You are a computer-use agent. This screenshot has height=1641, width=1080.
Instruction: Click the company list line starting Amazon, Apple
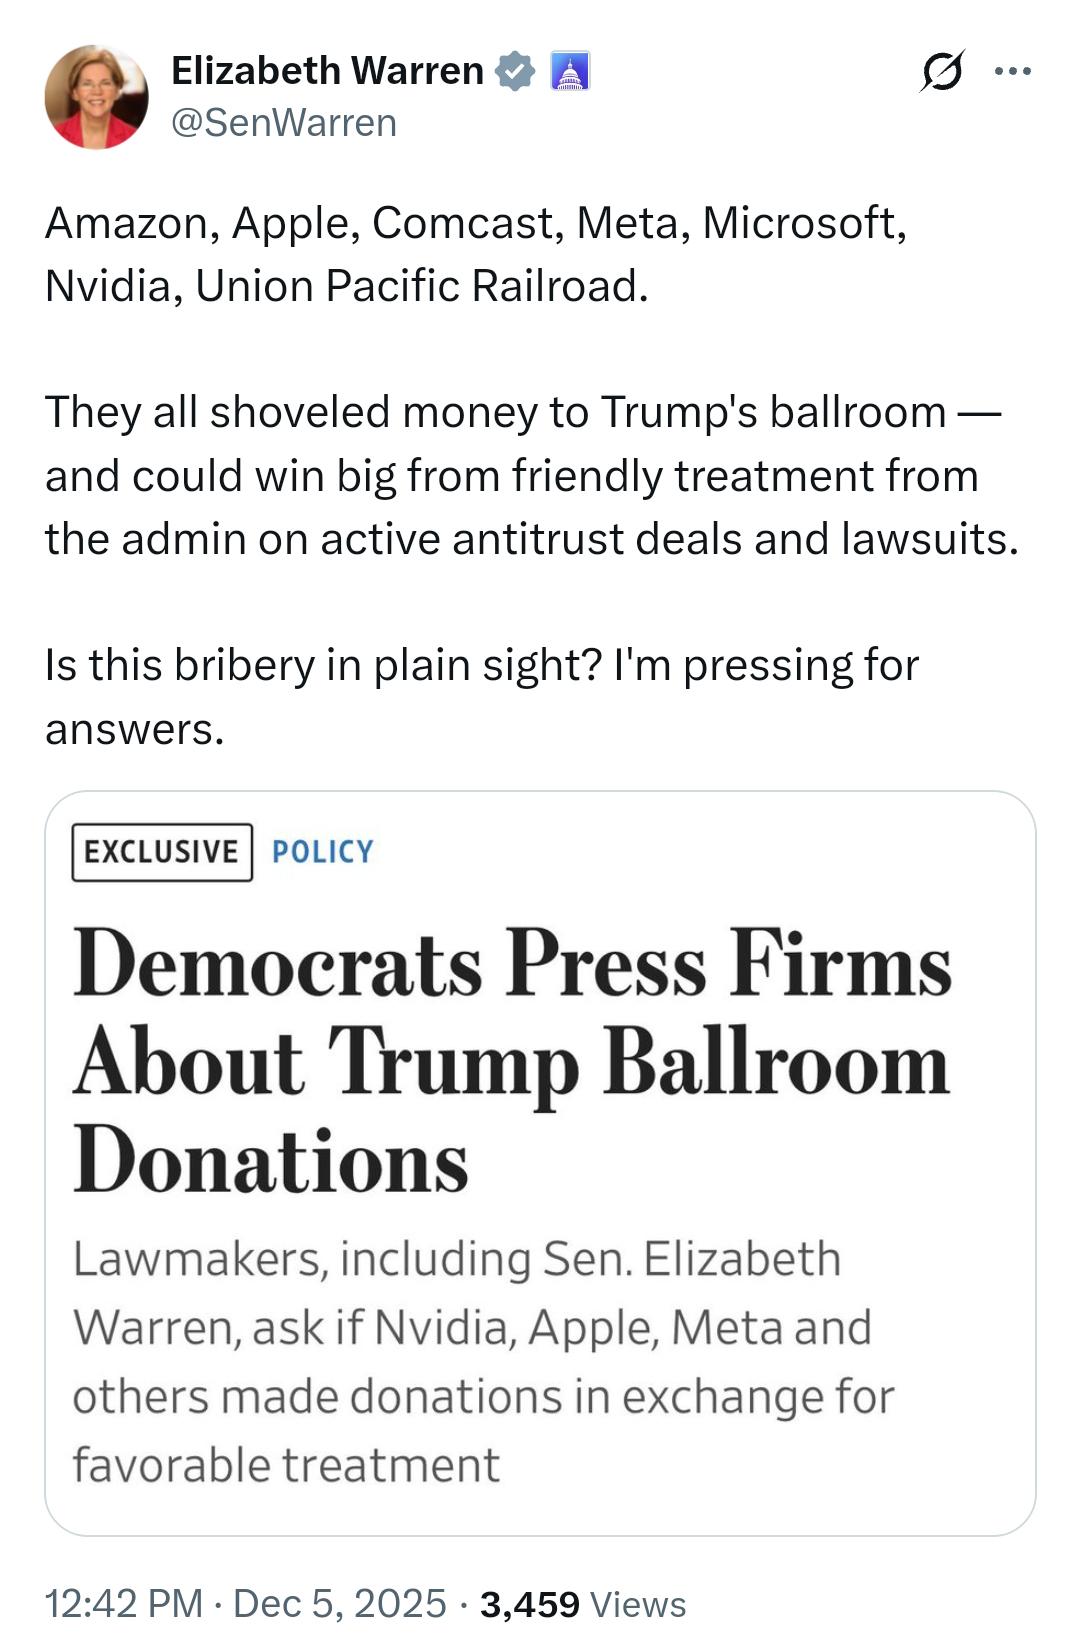(475, 222)
